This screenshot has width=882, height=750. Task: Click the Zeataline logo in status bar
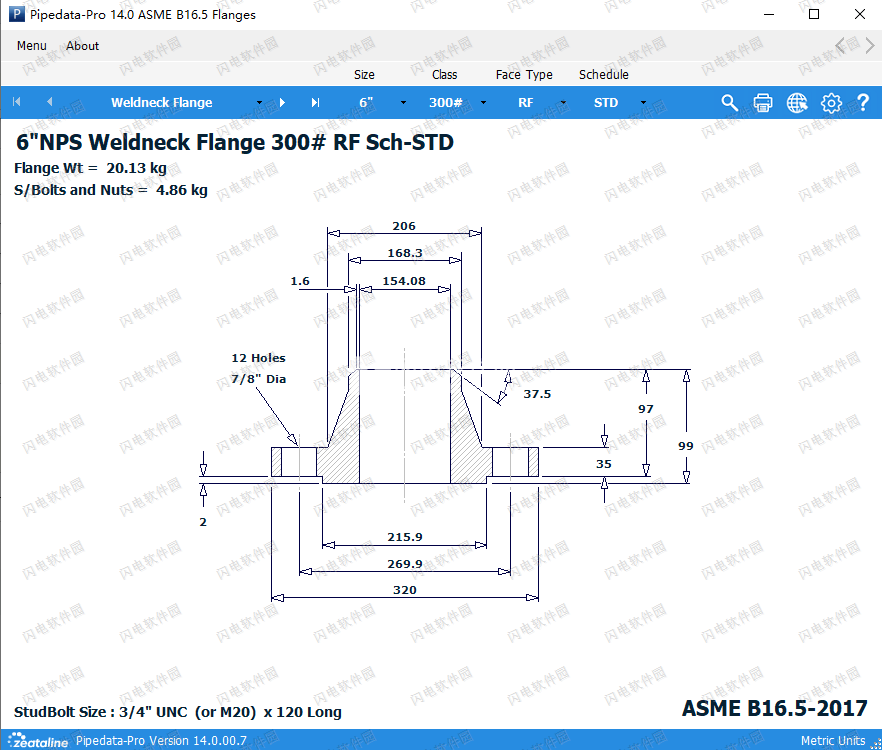coord(38,740)
